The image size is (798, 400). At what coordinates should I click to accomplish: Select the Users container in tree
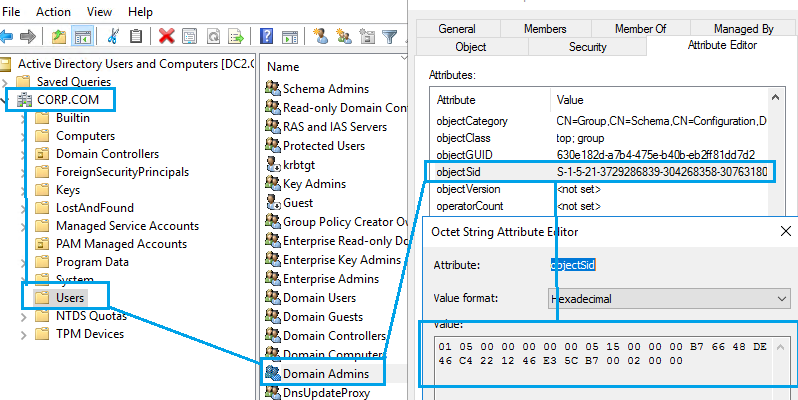coord(70,296)
